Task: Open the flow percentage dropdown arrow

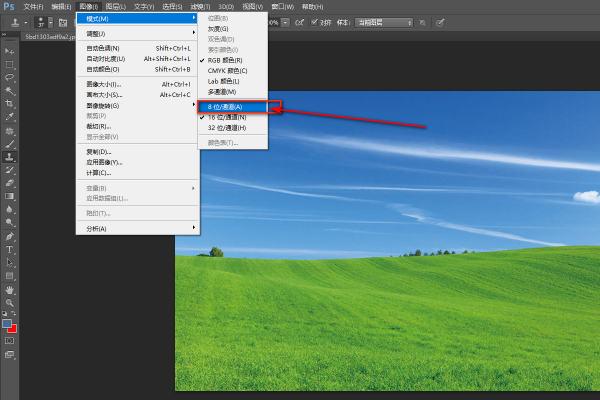Action: pyautogui.click(x=285, y=23)
